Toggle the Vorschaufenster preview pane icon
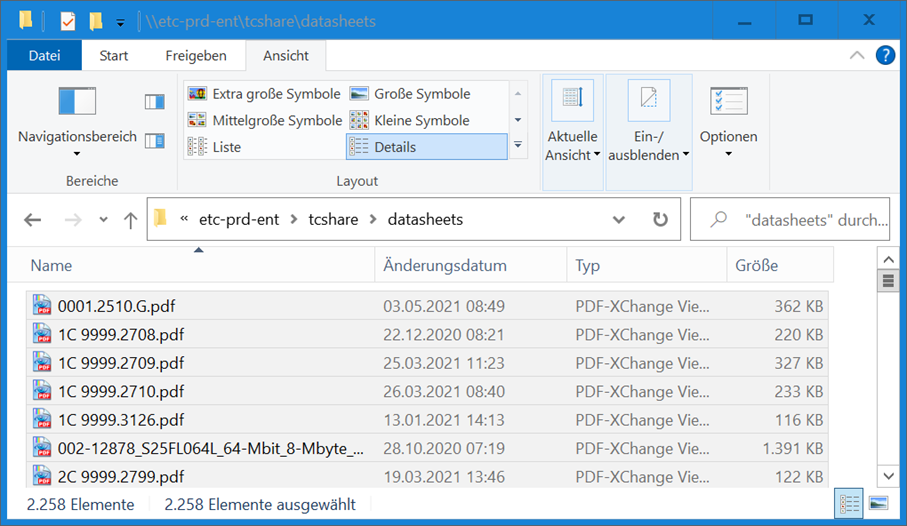 tap(154, 102)
